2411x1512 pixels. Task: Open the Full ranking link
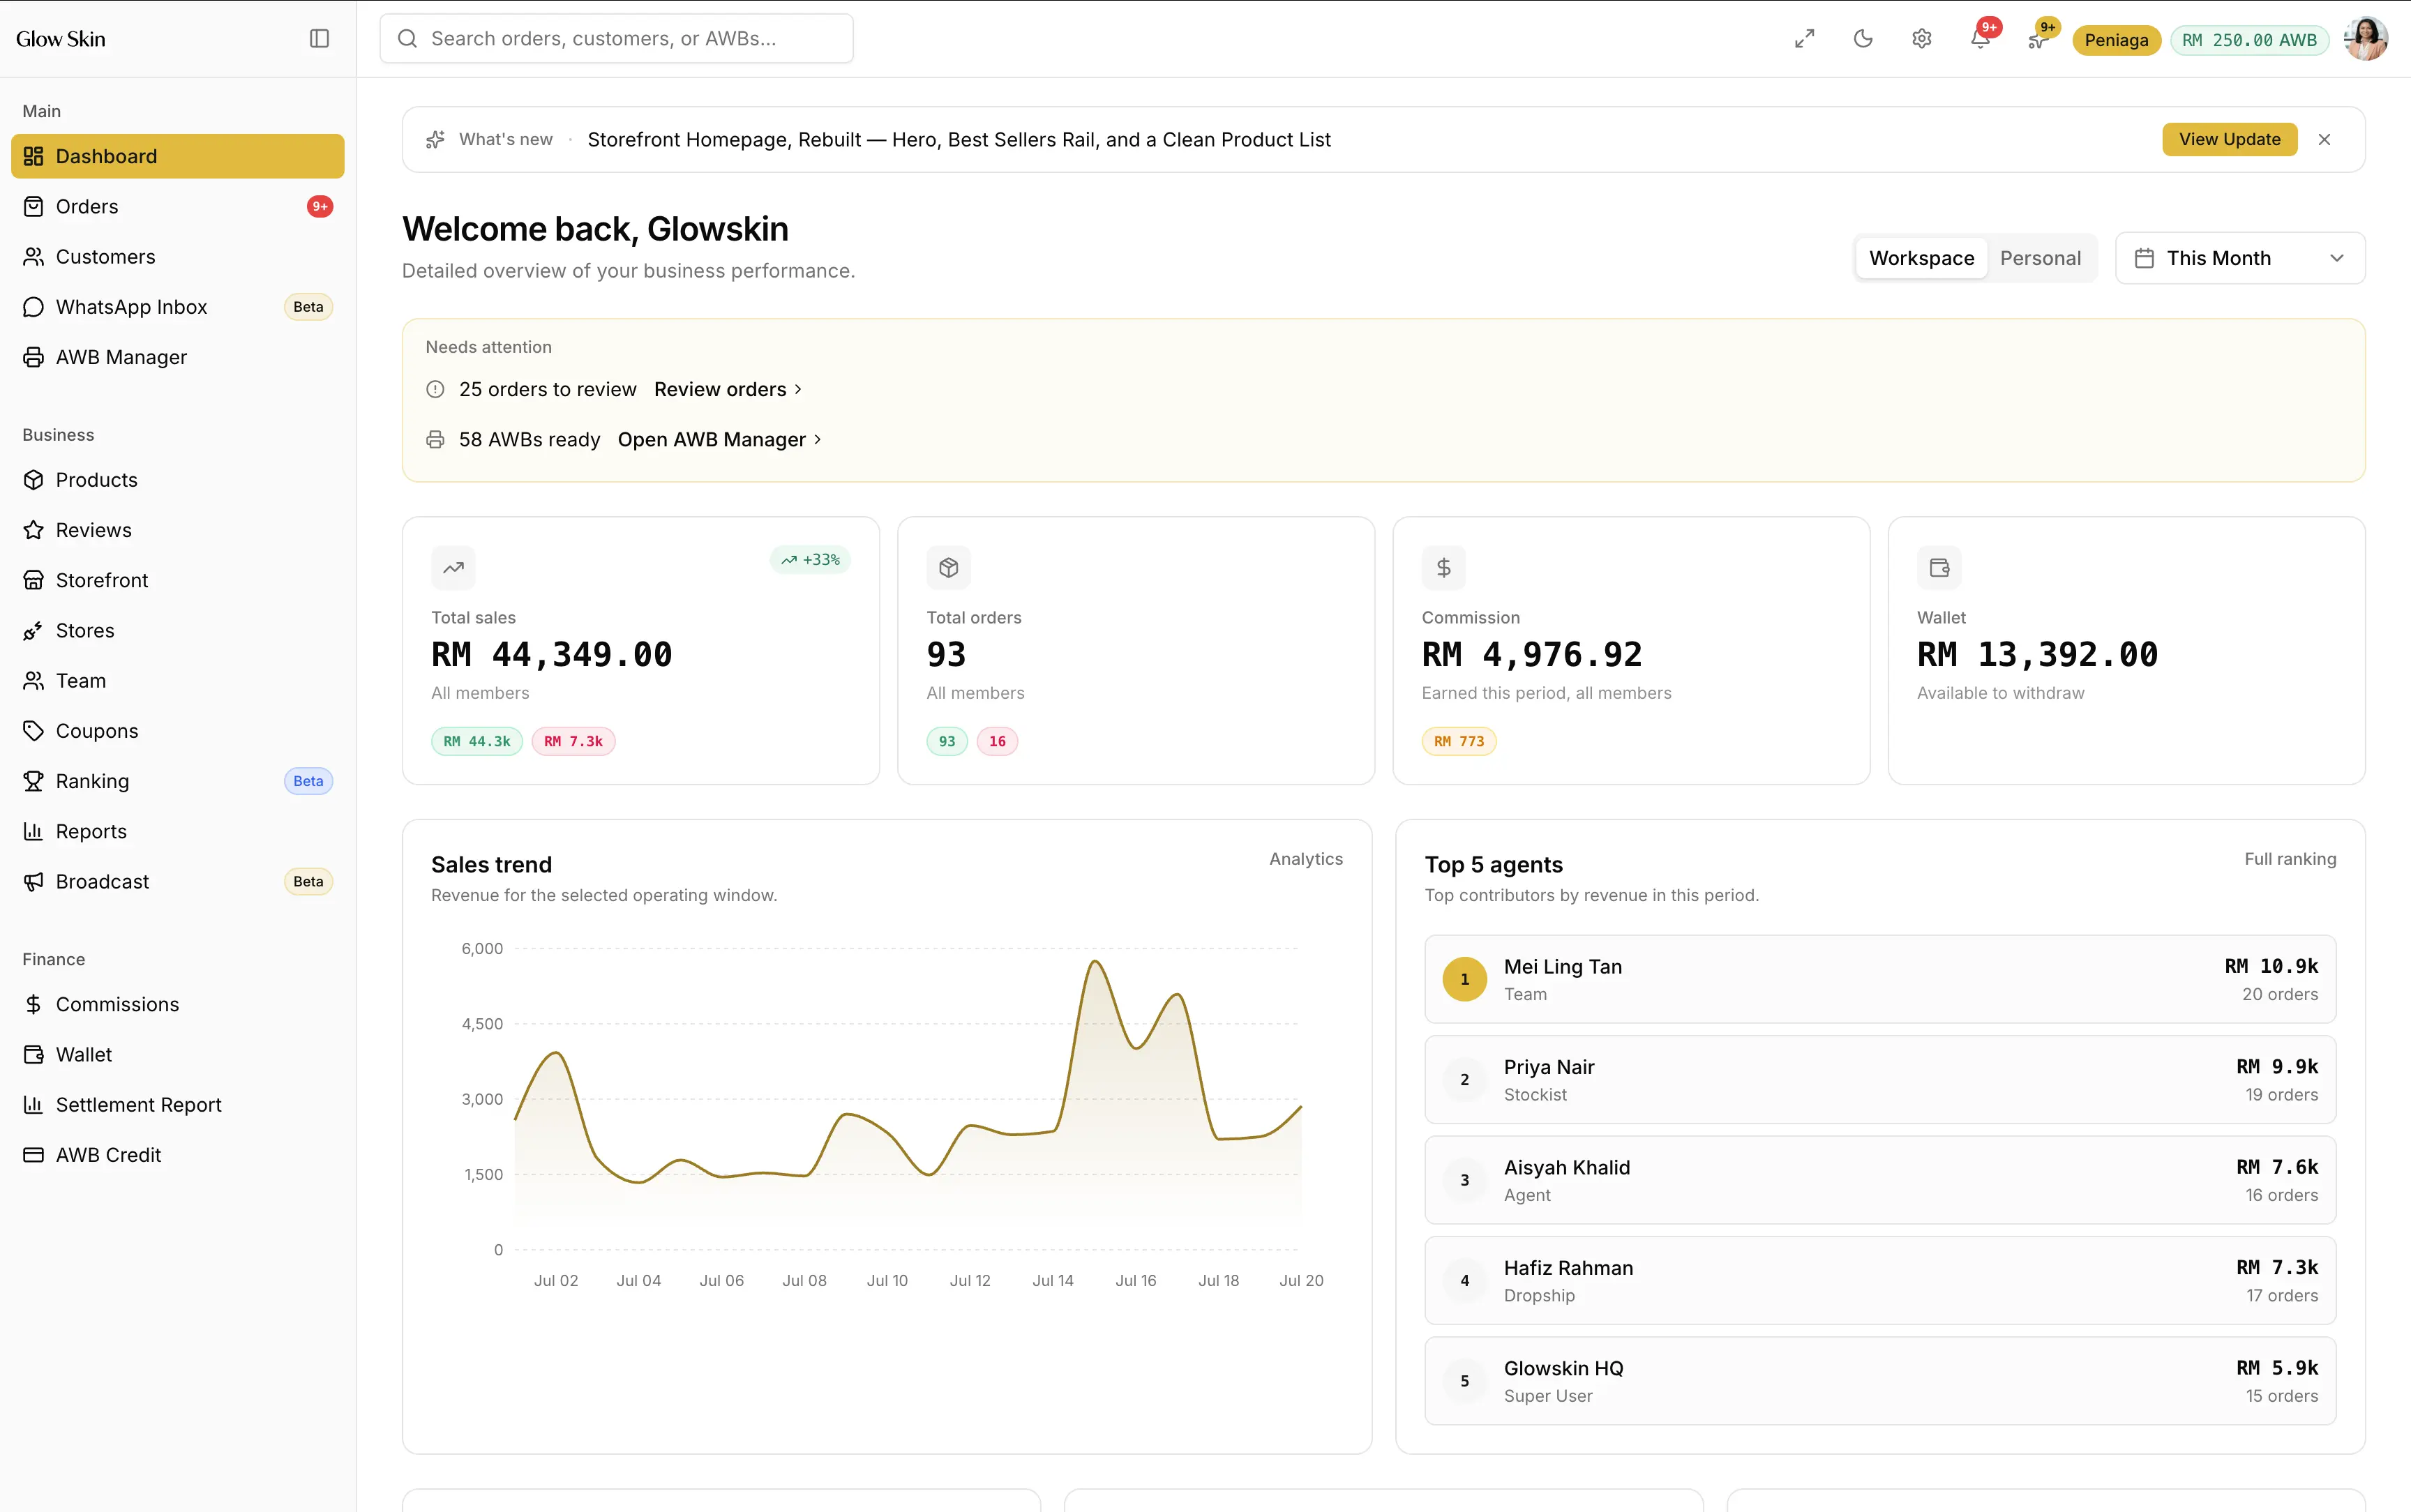coord(2290,859)
